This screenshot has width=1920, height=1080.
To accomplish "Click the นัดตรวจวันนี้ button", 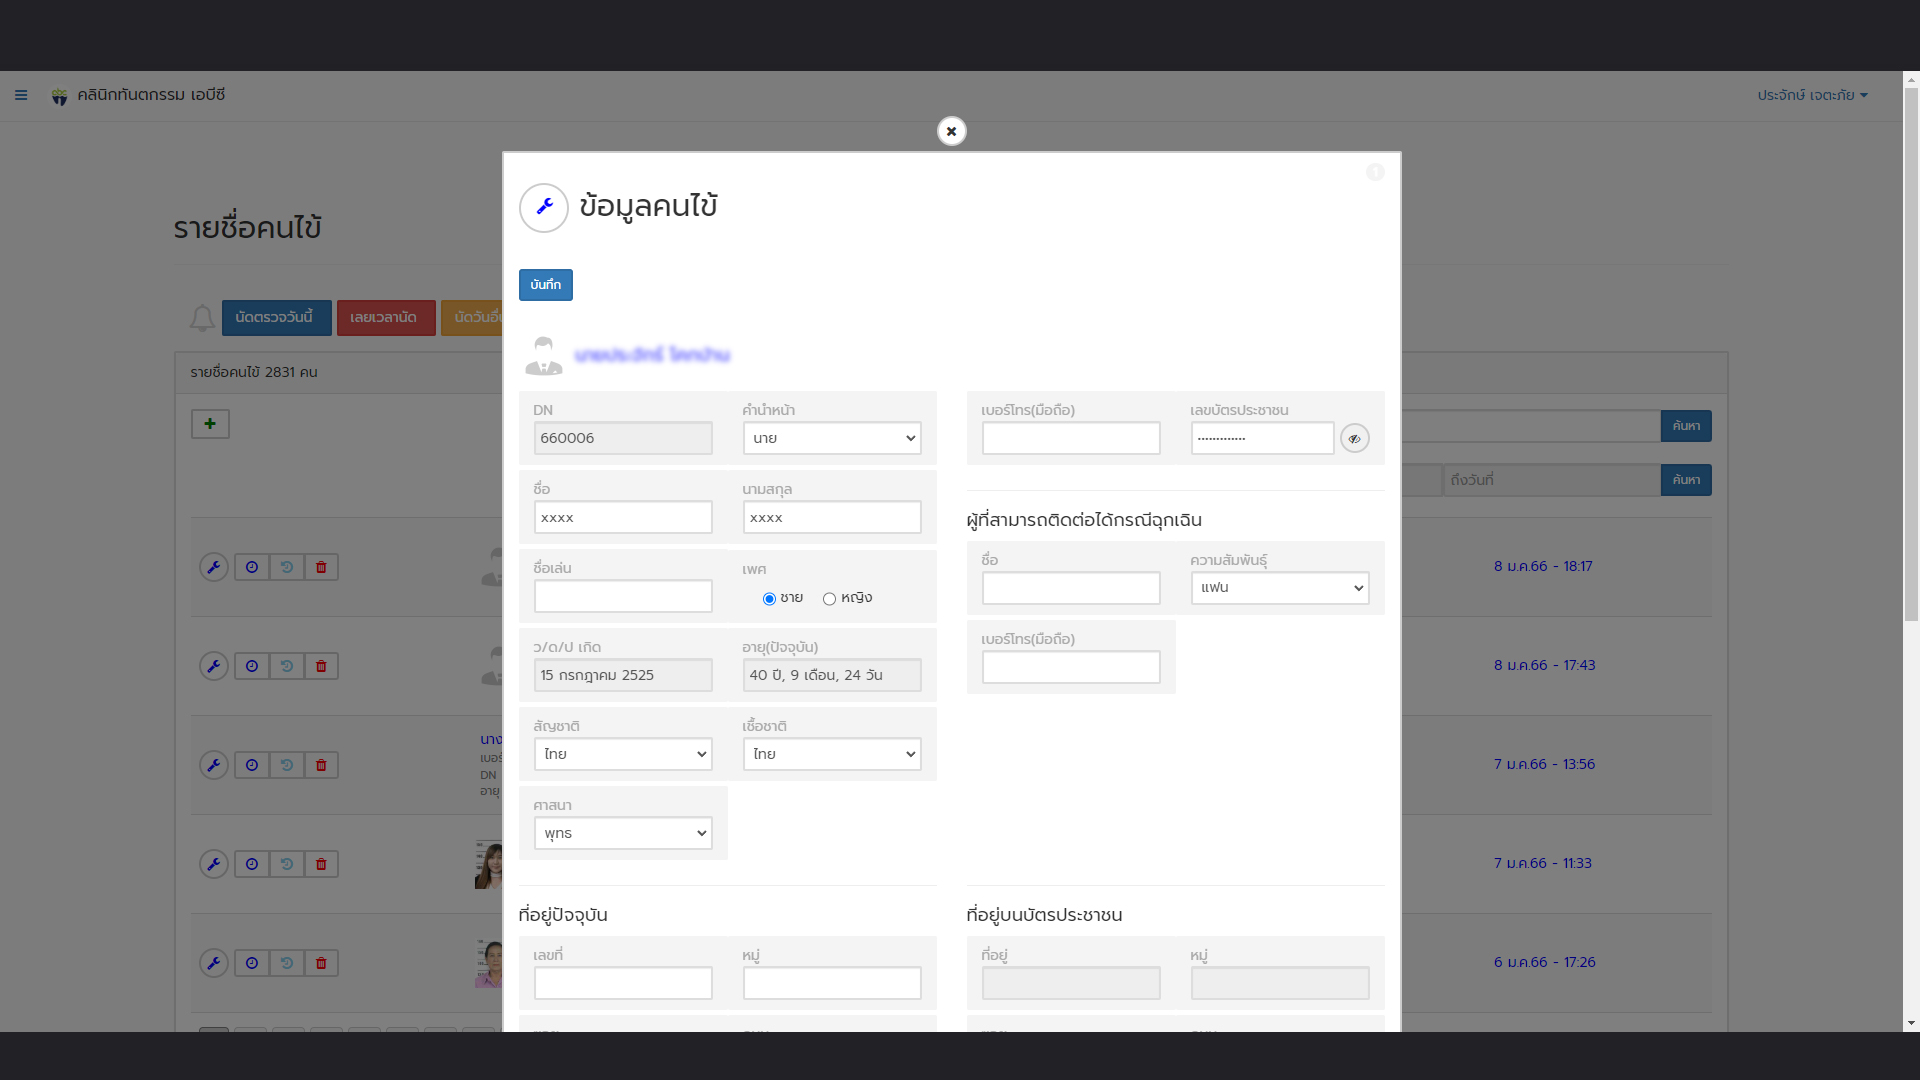I will 275,317.
